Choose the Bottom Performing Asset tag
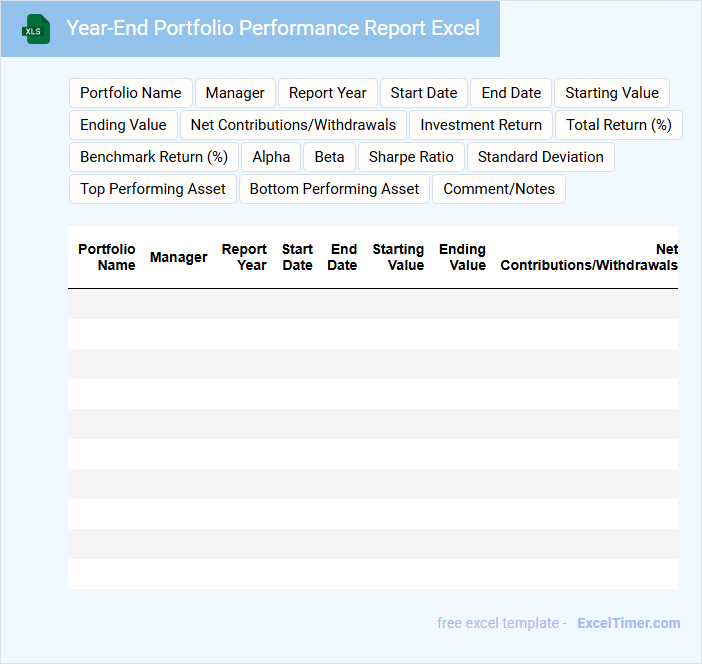702x664 pixels. point(334,189)
